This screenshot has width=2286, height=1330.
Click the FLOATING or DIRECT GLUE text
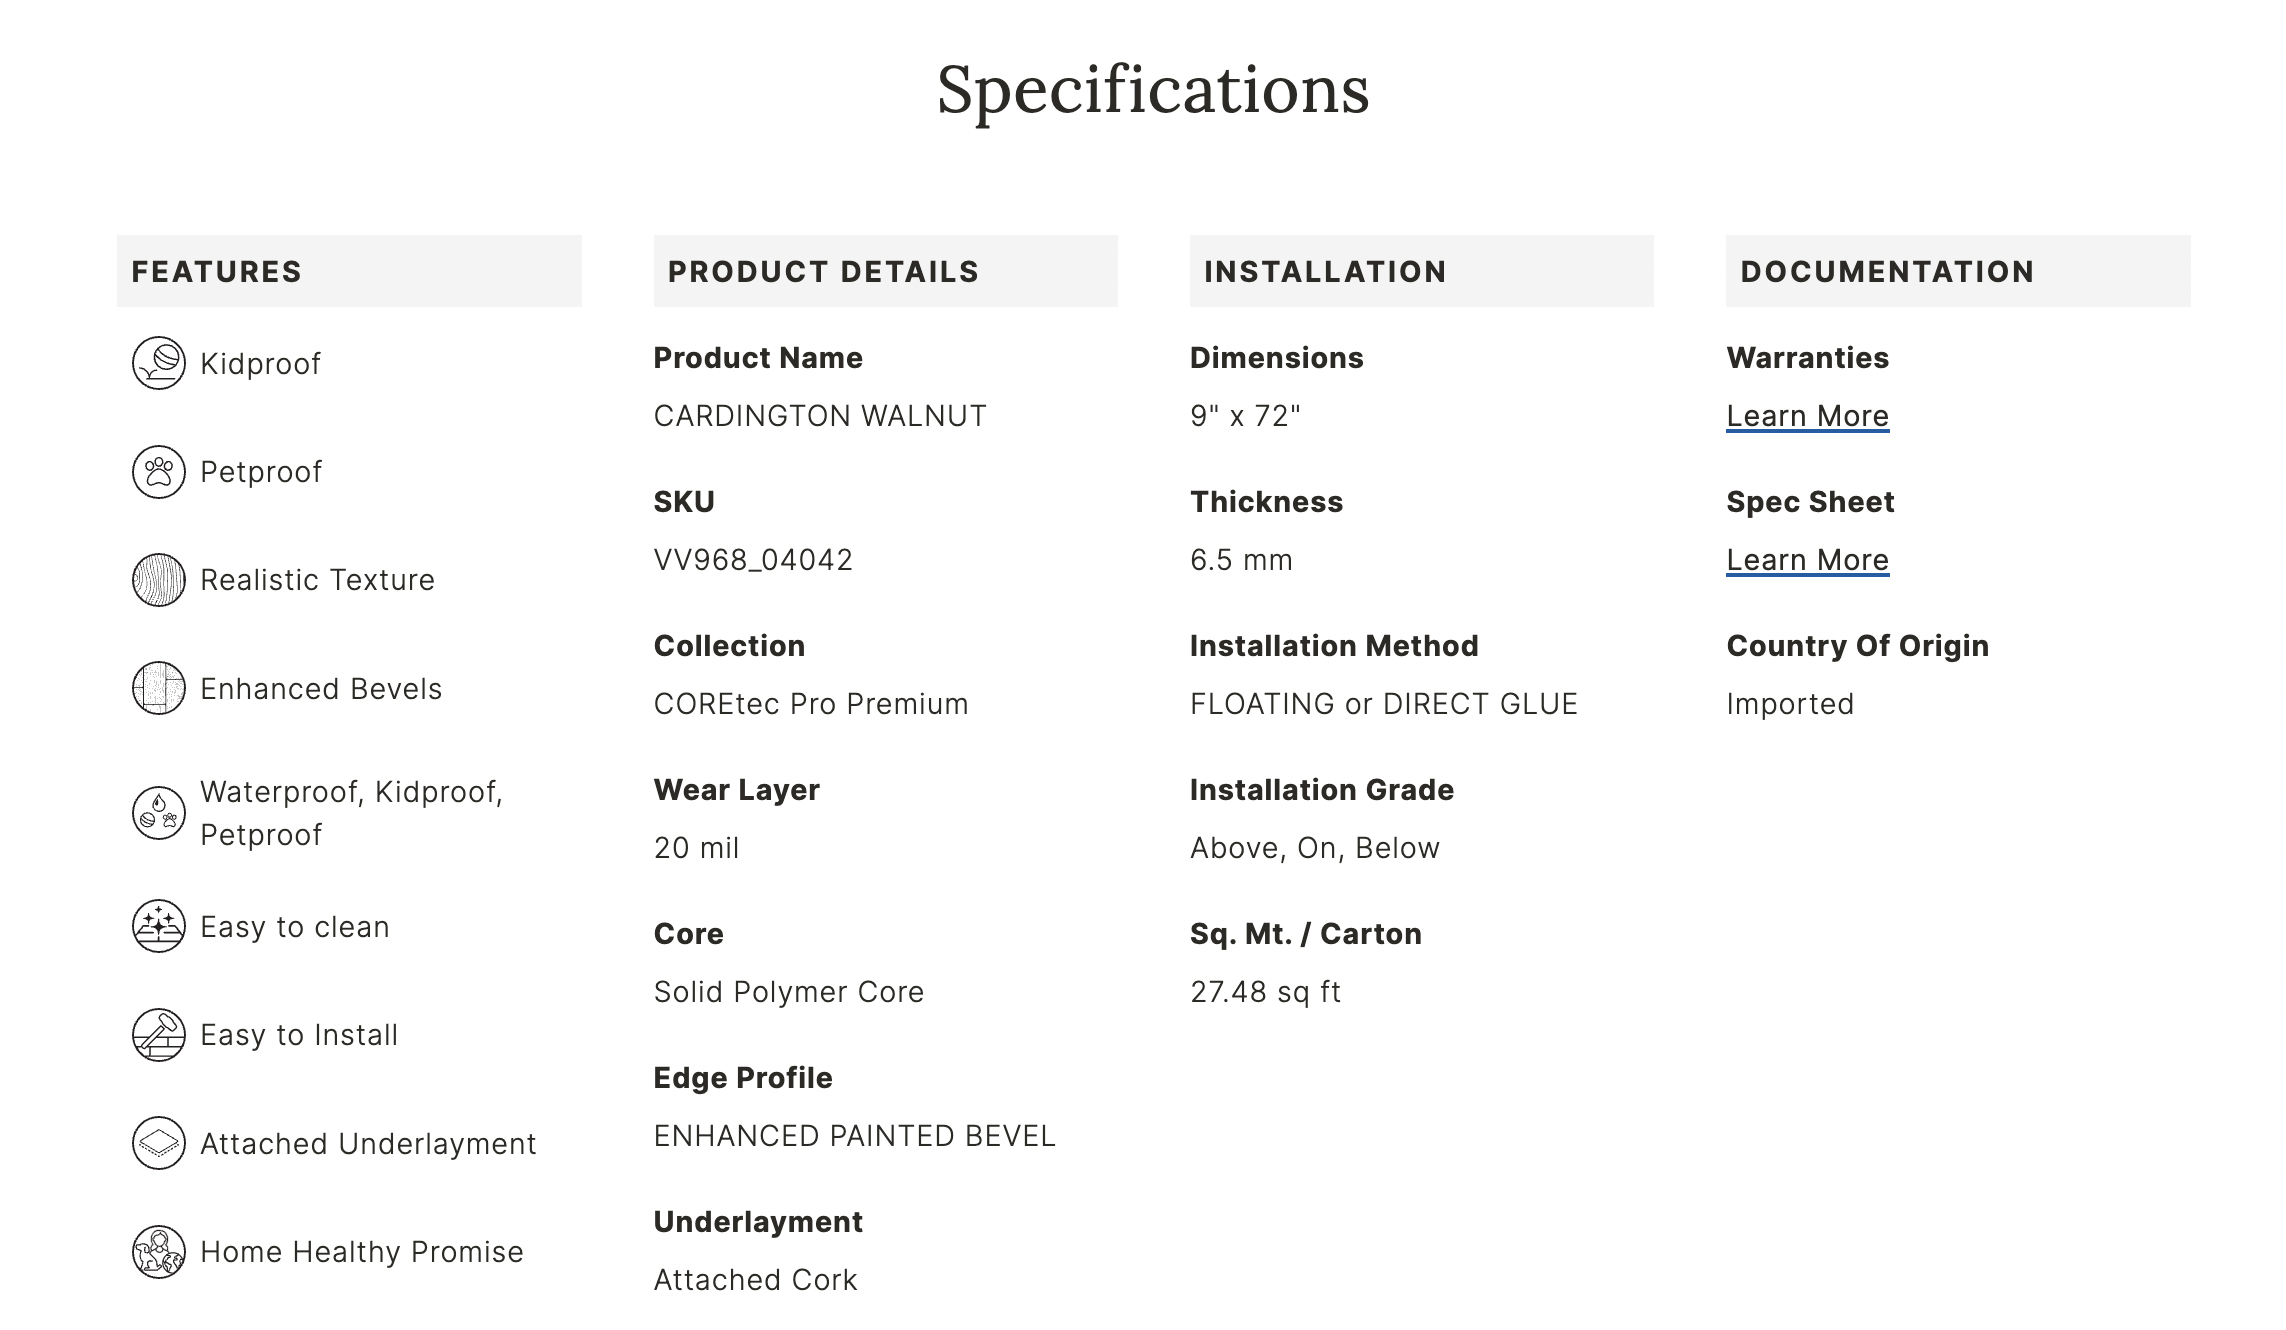(1384, 704)
